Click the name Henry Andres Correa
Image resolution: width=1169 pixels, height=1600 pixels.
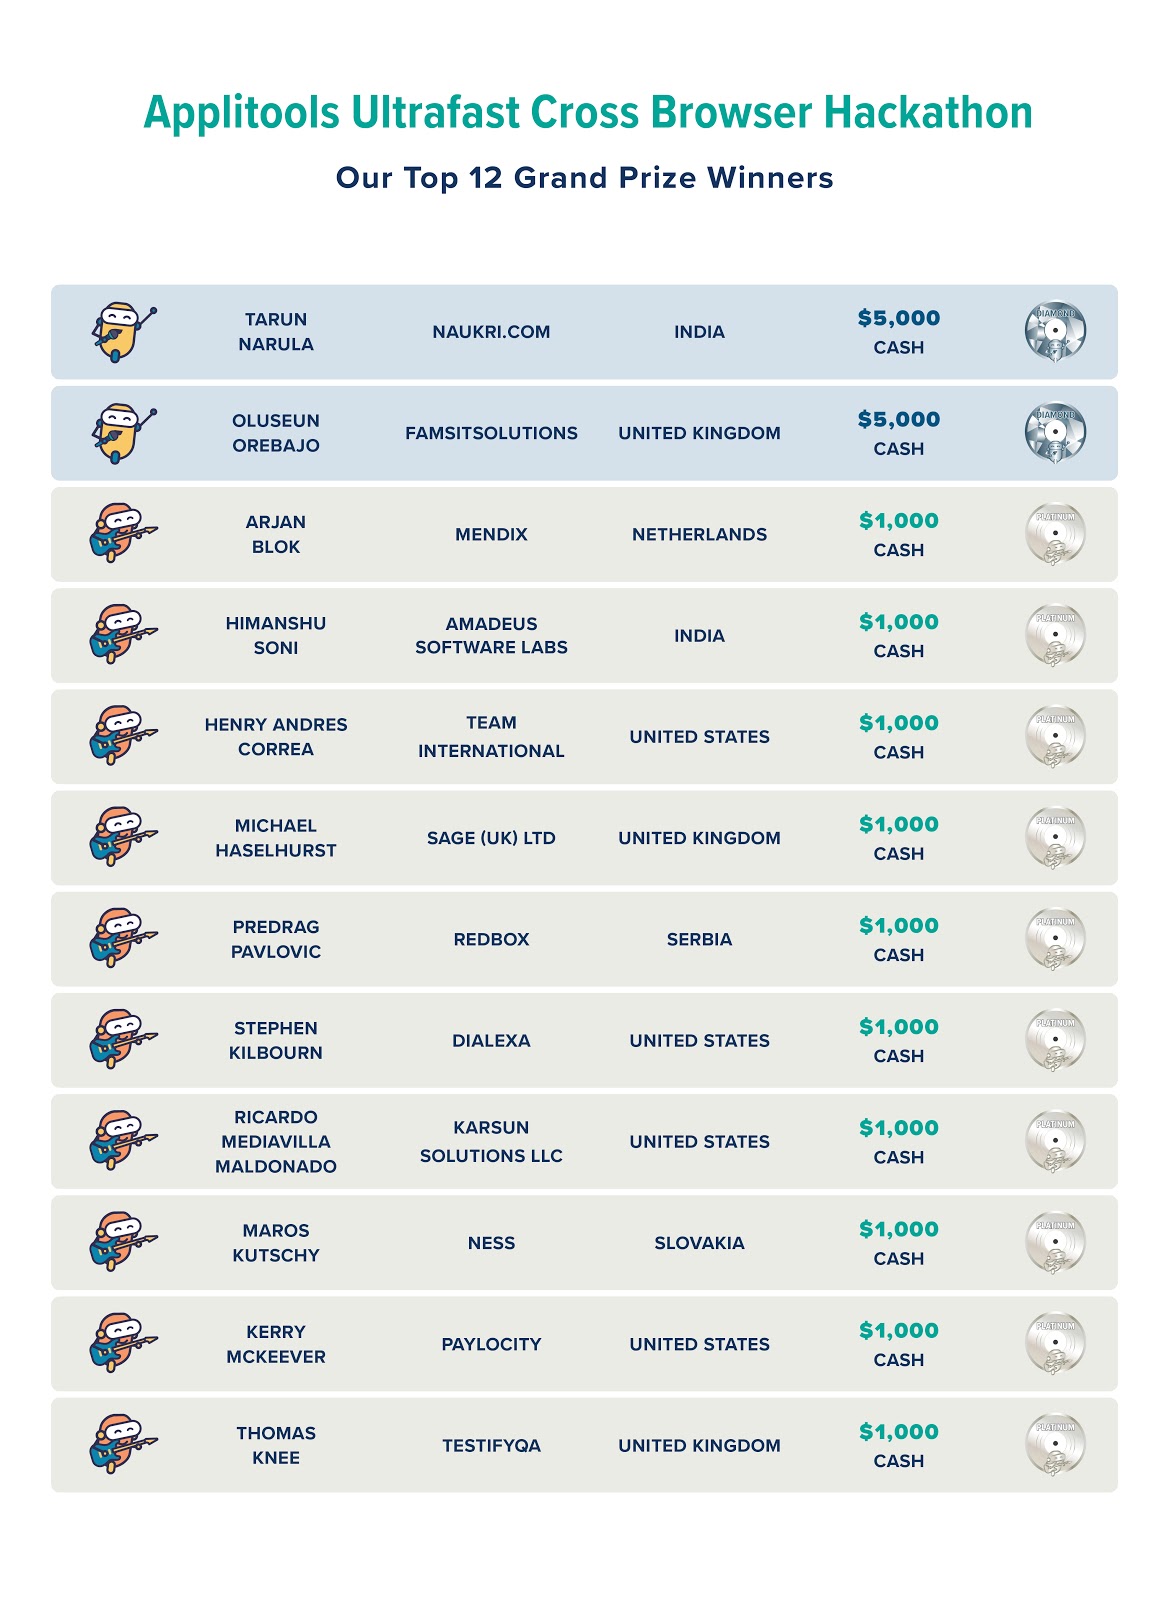(x=276, y=737)
